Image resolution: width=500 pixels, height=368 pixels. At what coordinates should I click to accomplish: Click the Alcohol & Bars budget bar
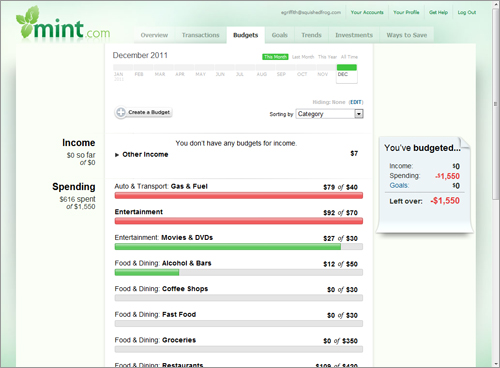pos(239,272)
